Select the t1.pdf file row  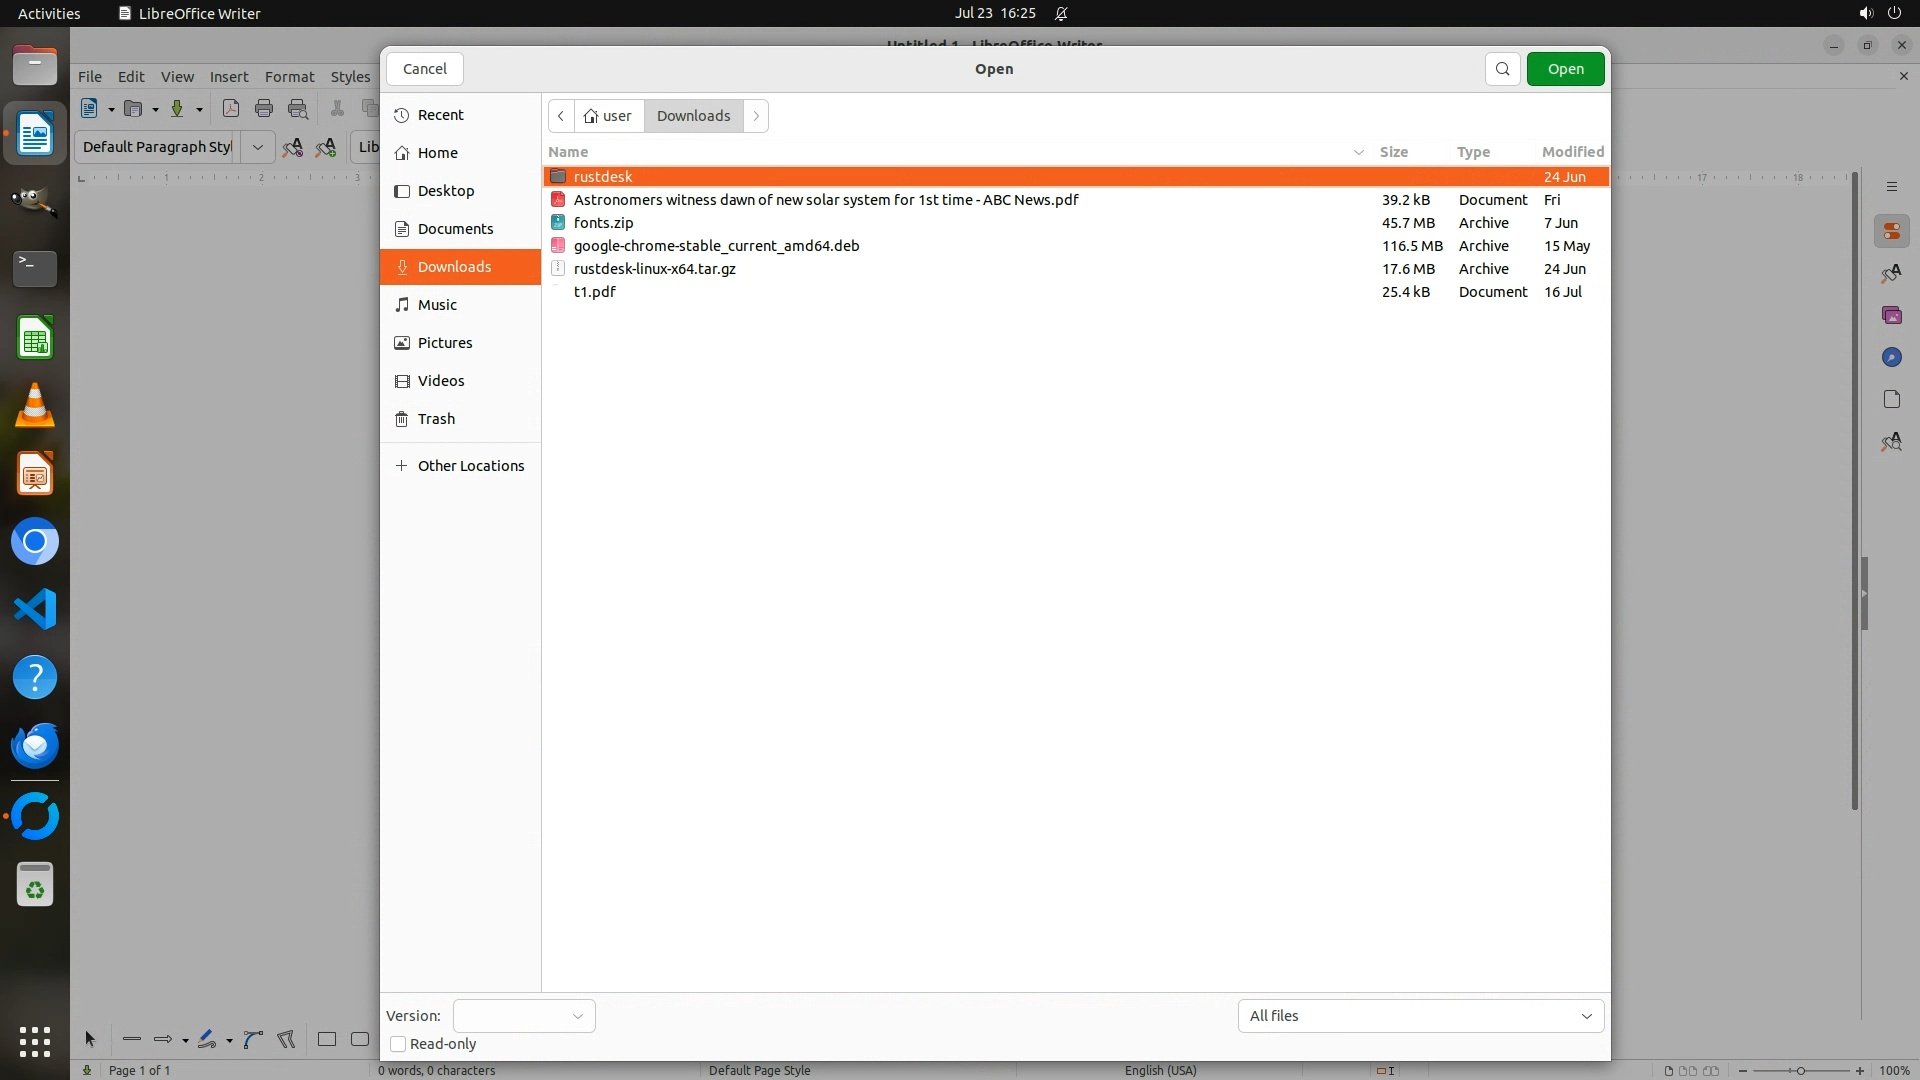(595, 292)
